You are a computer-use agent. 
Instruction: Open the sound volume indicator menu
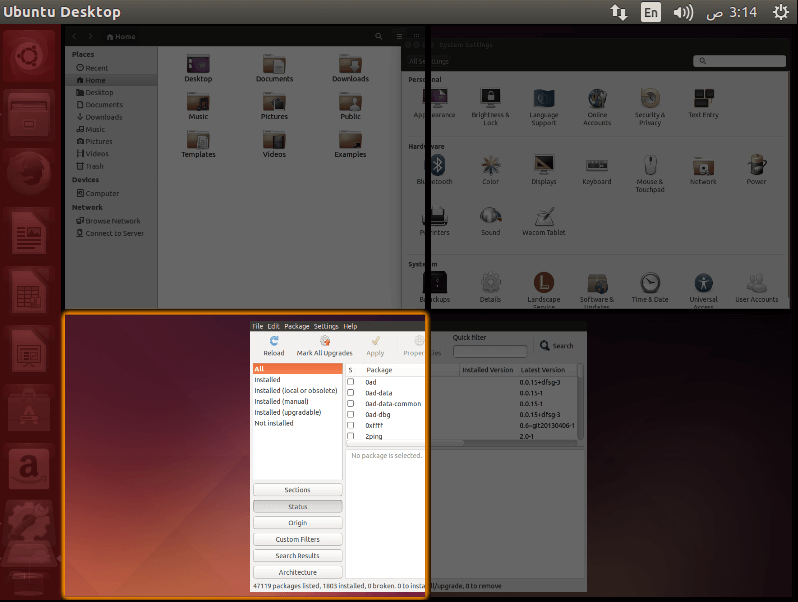(683, 12)
